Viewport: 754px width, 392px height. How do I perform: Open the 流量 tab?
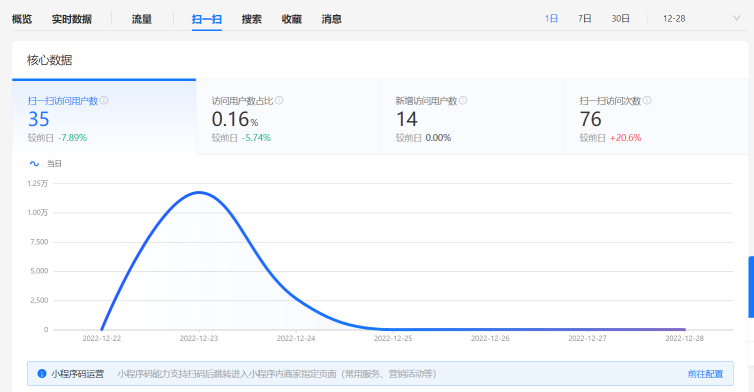coord(141,19)
